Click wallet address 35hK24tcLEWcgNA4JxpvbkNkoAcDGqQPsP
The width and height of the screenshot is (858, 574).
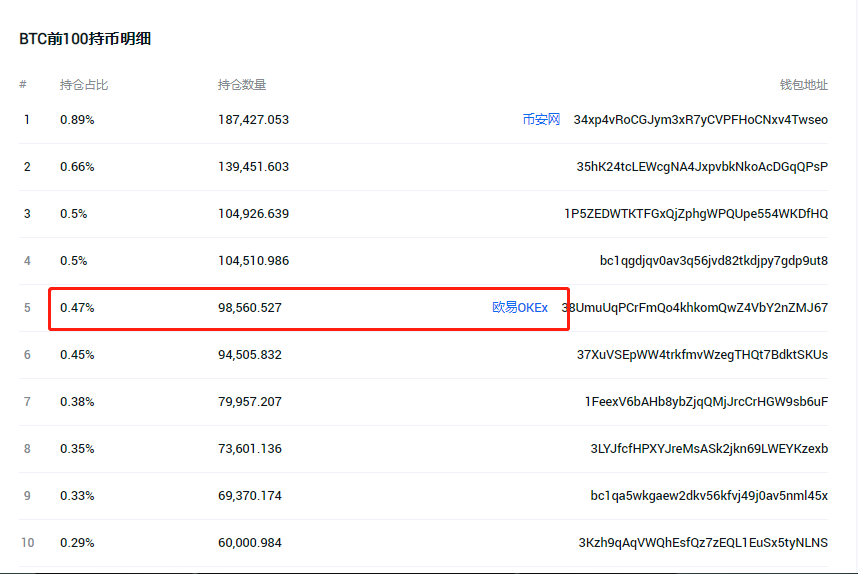click(702, 167)
